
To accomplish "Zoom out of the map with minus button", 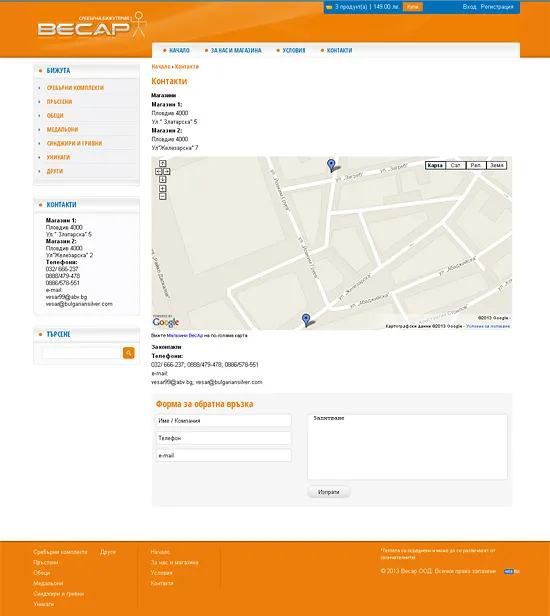I will pyautogui.click(x=163, y=196).
